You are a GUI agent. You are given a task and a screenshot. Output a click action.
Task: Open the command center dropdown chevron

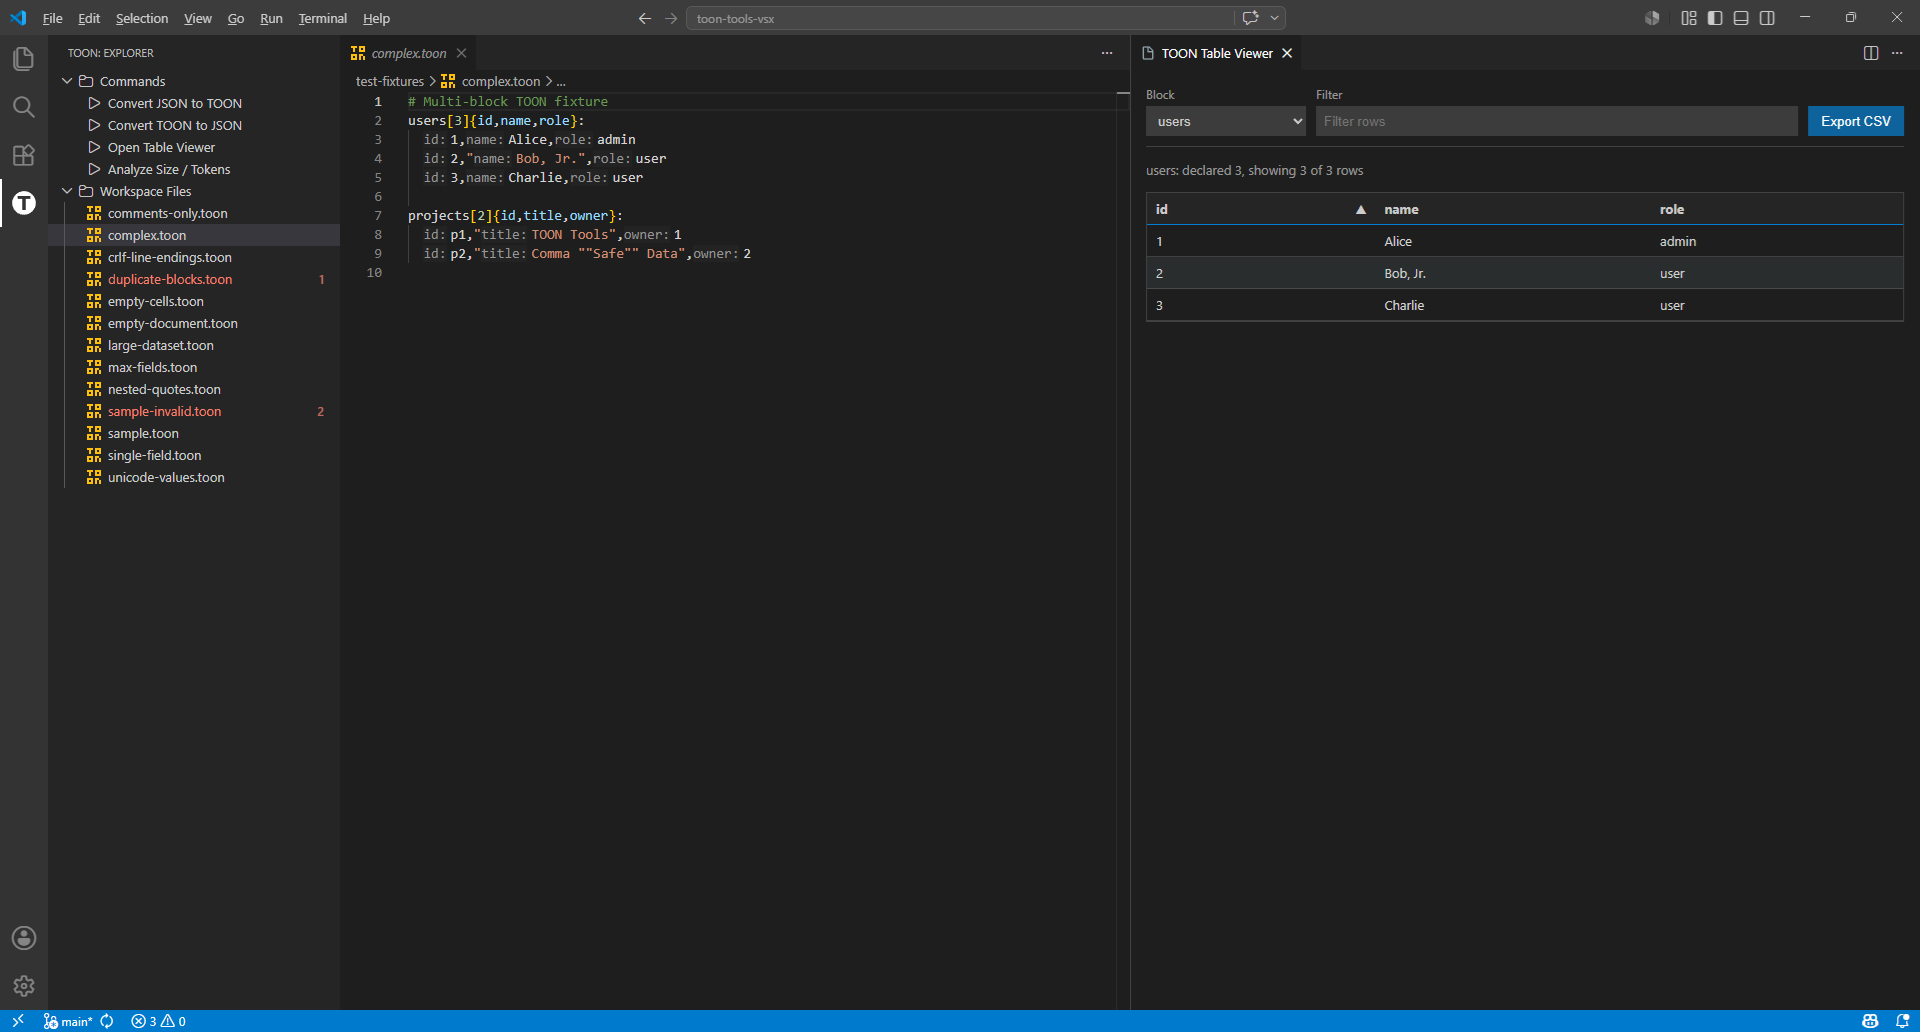1275,18
